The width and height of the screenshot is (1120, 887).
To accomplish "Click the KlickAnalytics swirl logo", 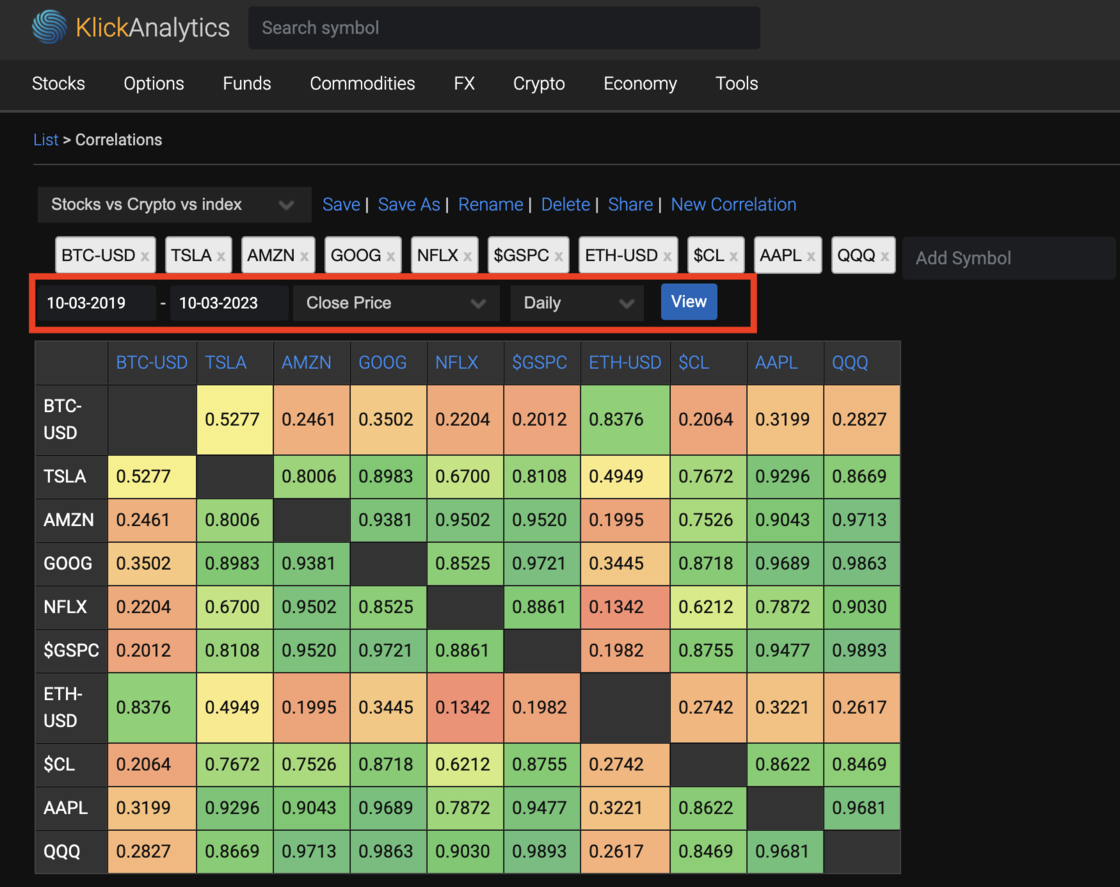I will [49, 27].
